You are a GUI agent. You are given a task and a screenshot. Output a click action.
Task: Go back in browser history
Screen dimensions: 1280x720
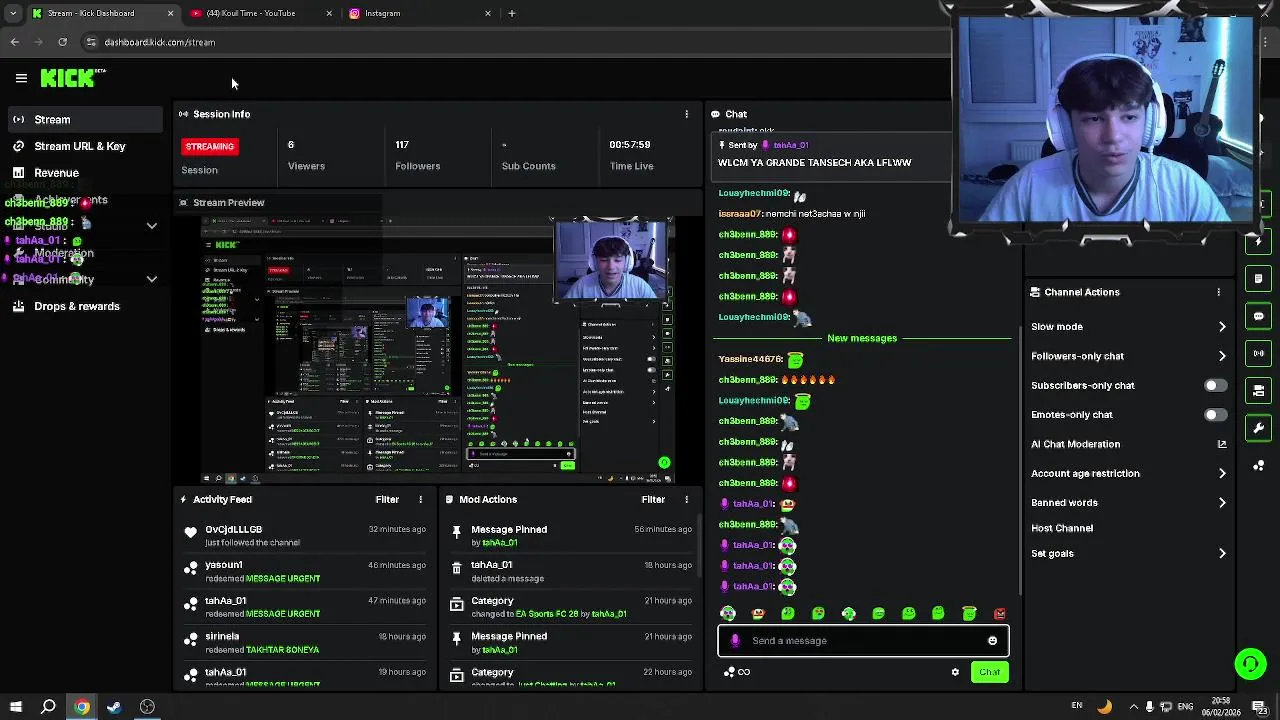(x=15, y=42)
